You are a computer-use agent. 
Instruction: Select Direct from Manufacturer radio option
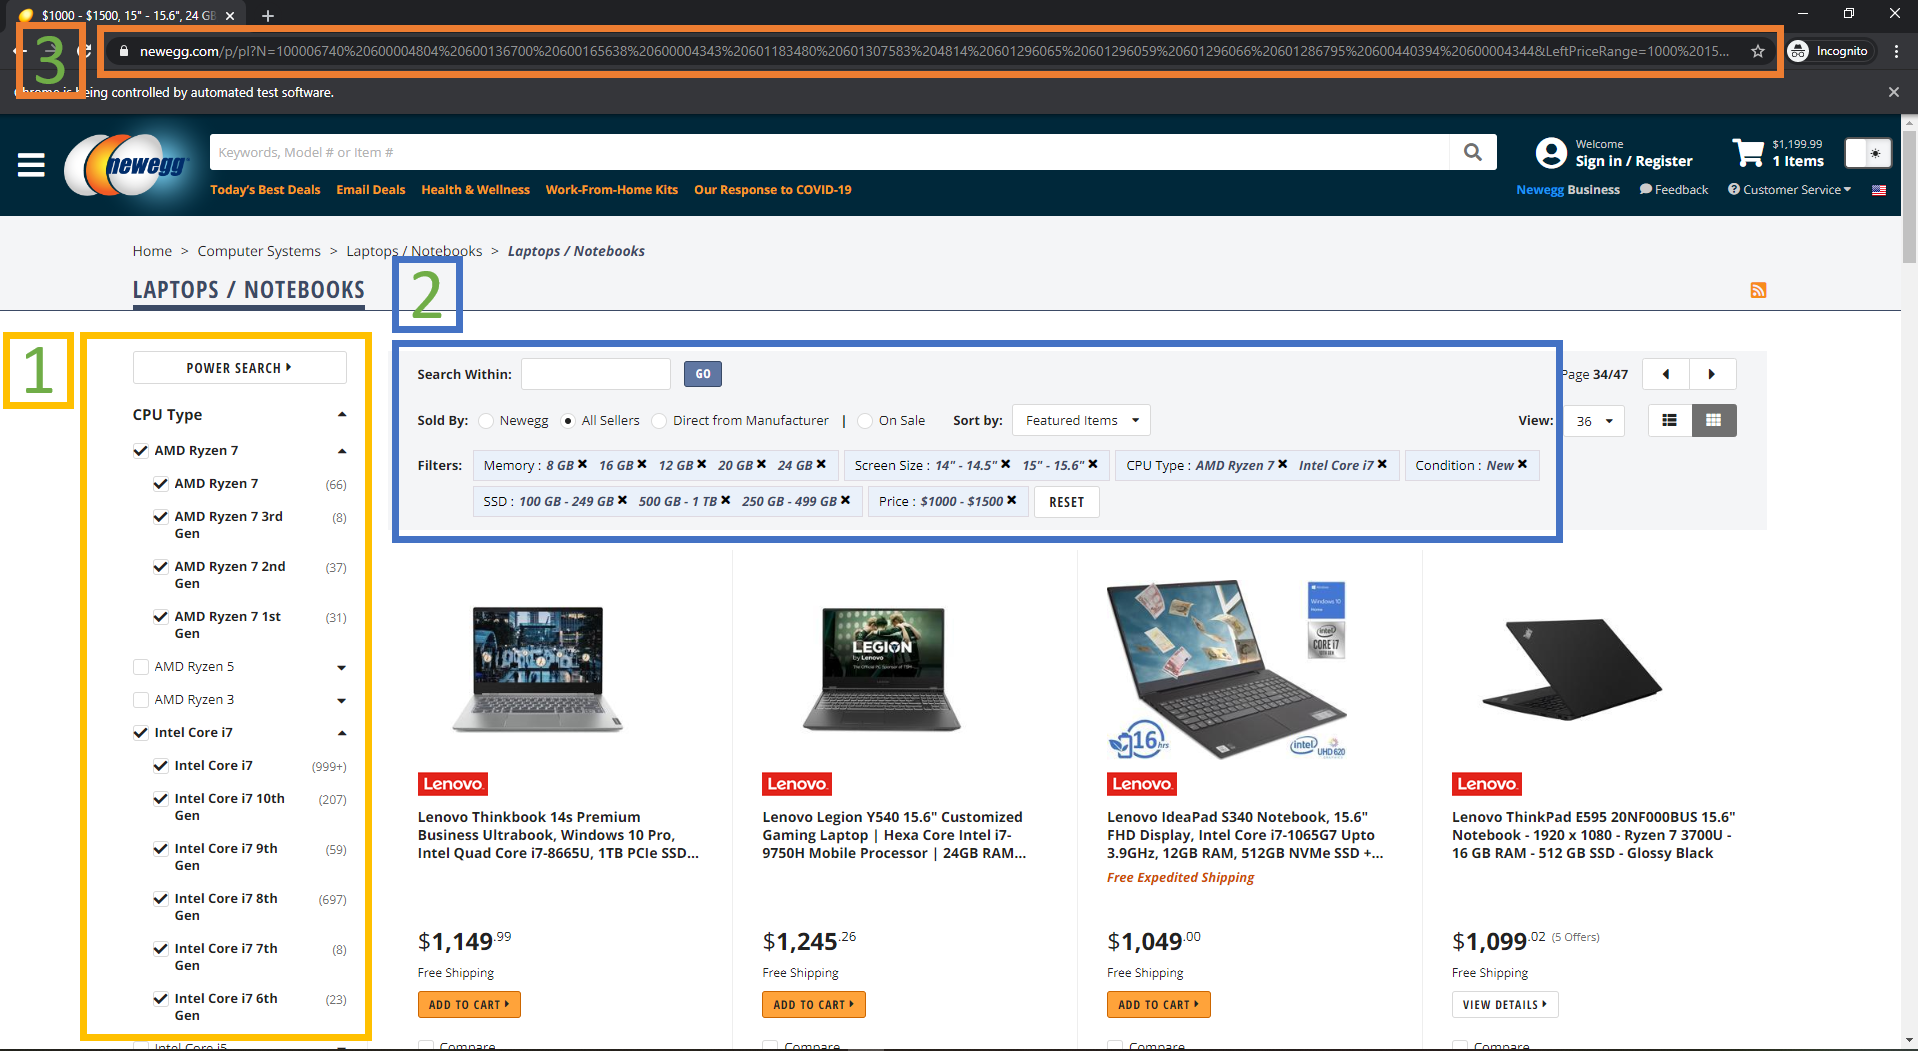point(659,421)
